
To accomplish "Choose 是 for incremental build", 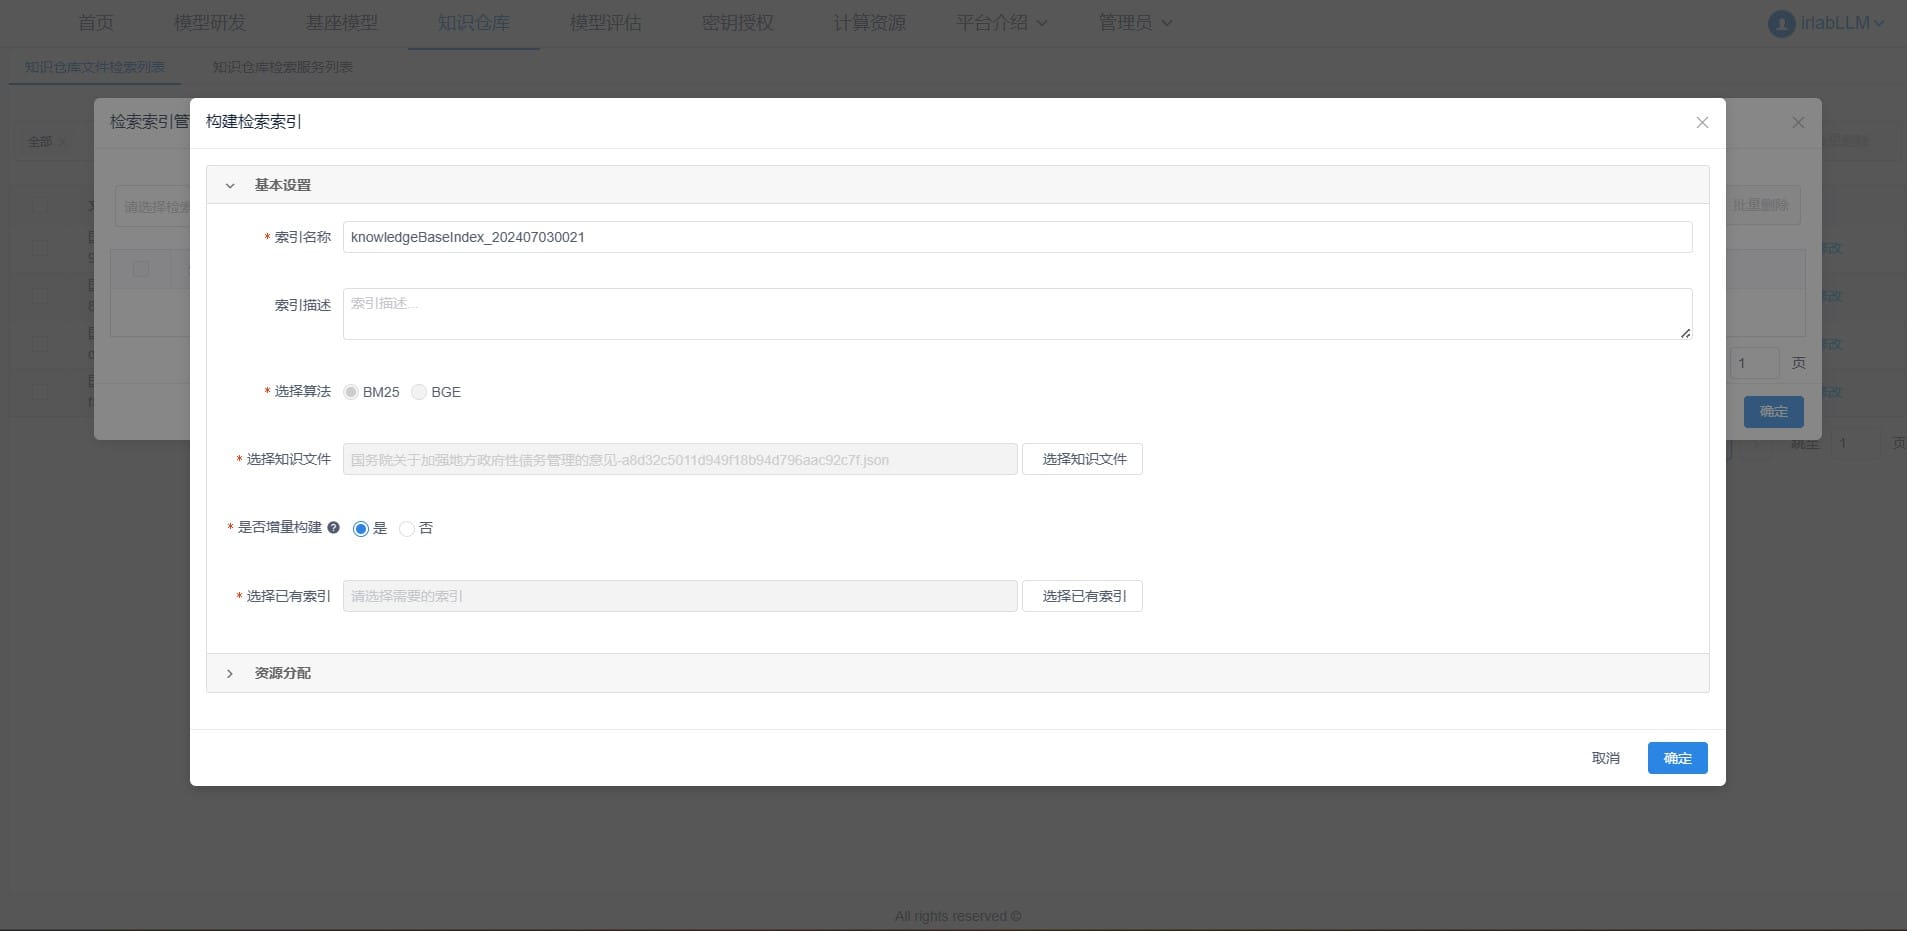I will [x=361, y=529].
